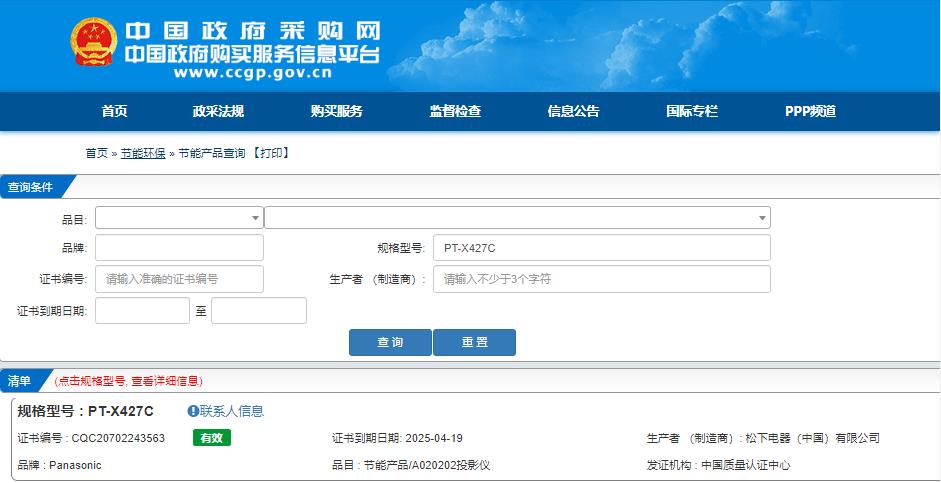Screen dimensions: 941x483
Task: Focus the 品牌 input field
Action: coord(179,248)
